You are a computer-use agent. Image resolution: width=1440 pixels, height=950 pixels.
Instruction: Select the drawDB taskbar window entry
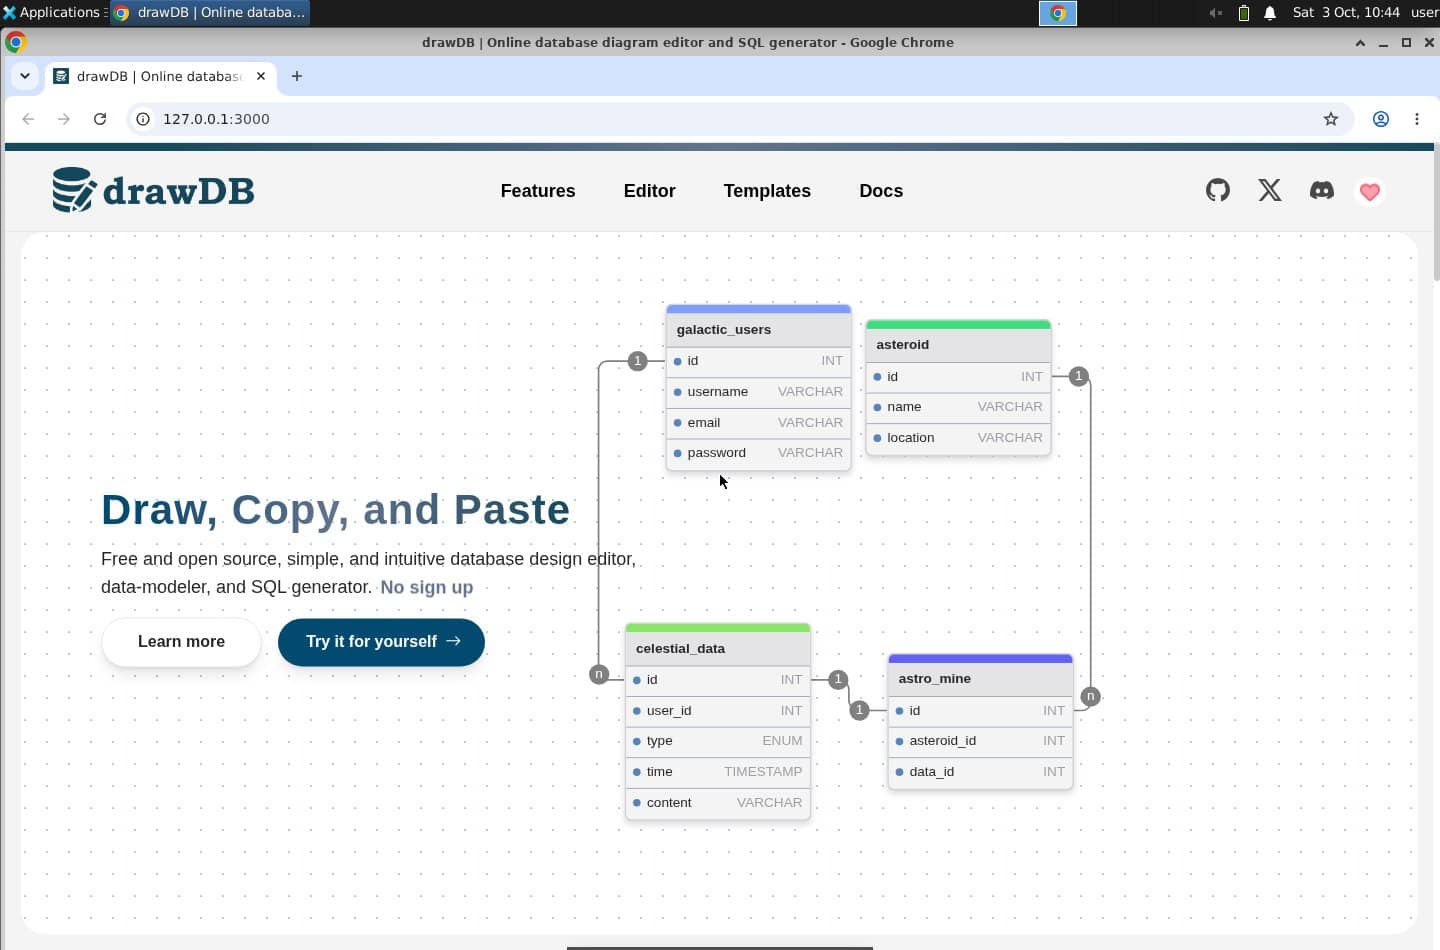pyautogui.click(x=209, y=13)
